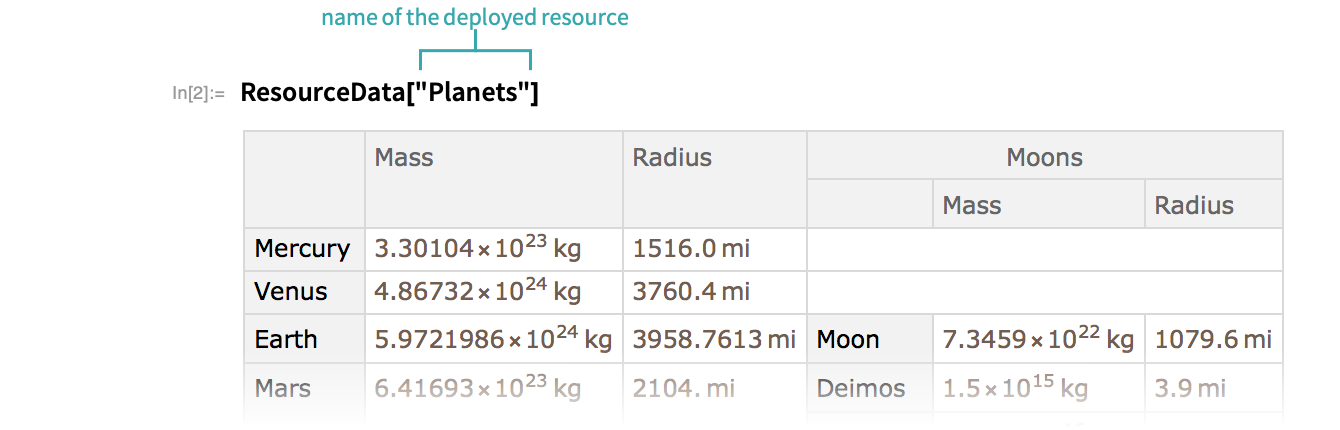Select the Moon's mass value cell
This screenshot has width=1340, height=430.
click(1038, 339)
